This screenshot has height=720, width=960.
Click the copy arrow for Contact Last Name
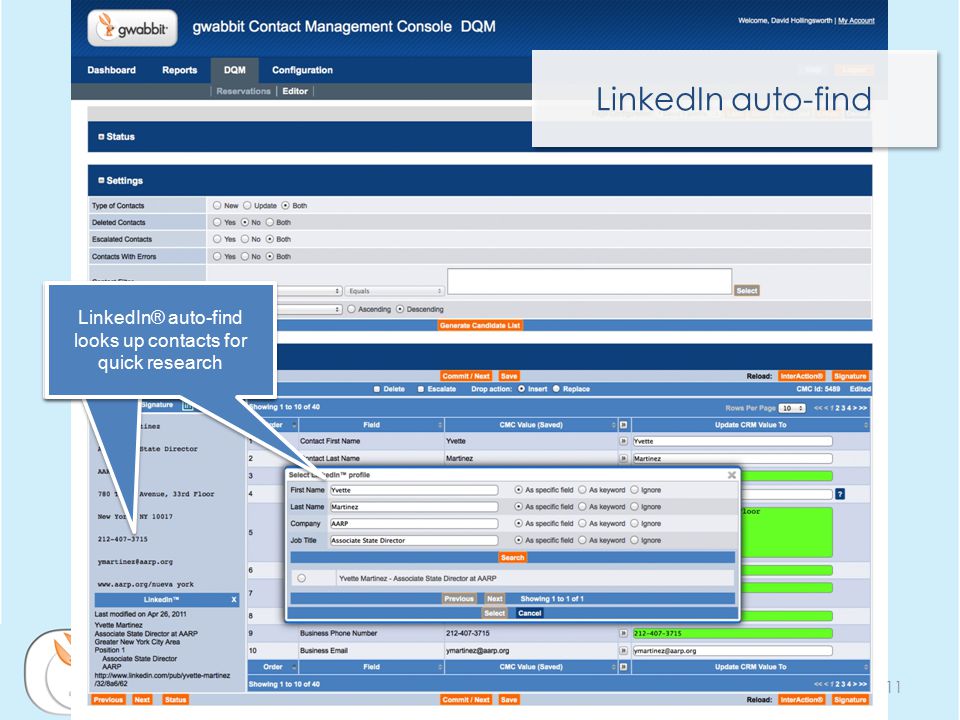(623, 458)
